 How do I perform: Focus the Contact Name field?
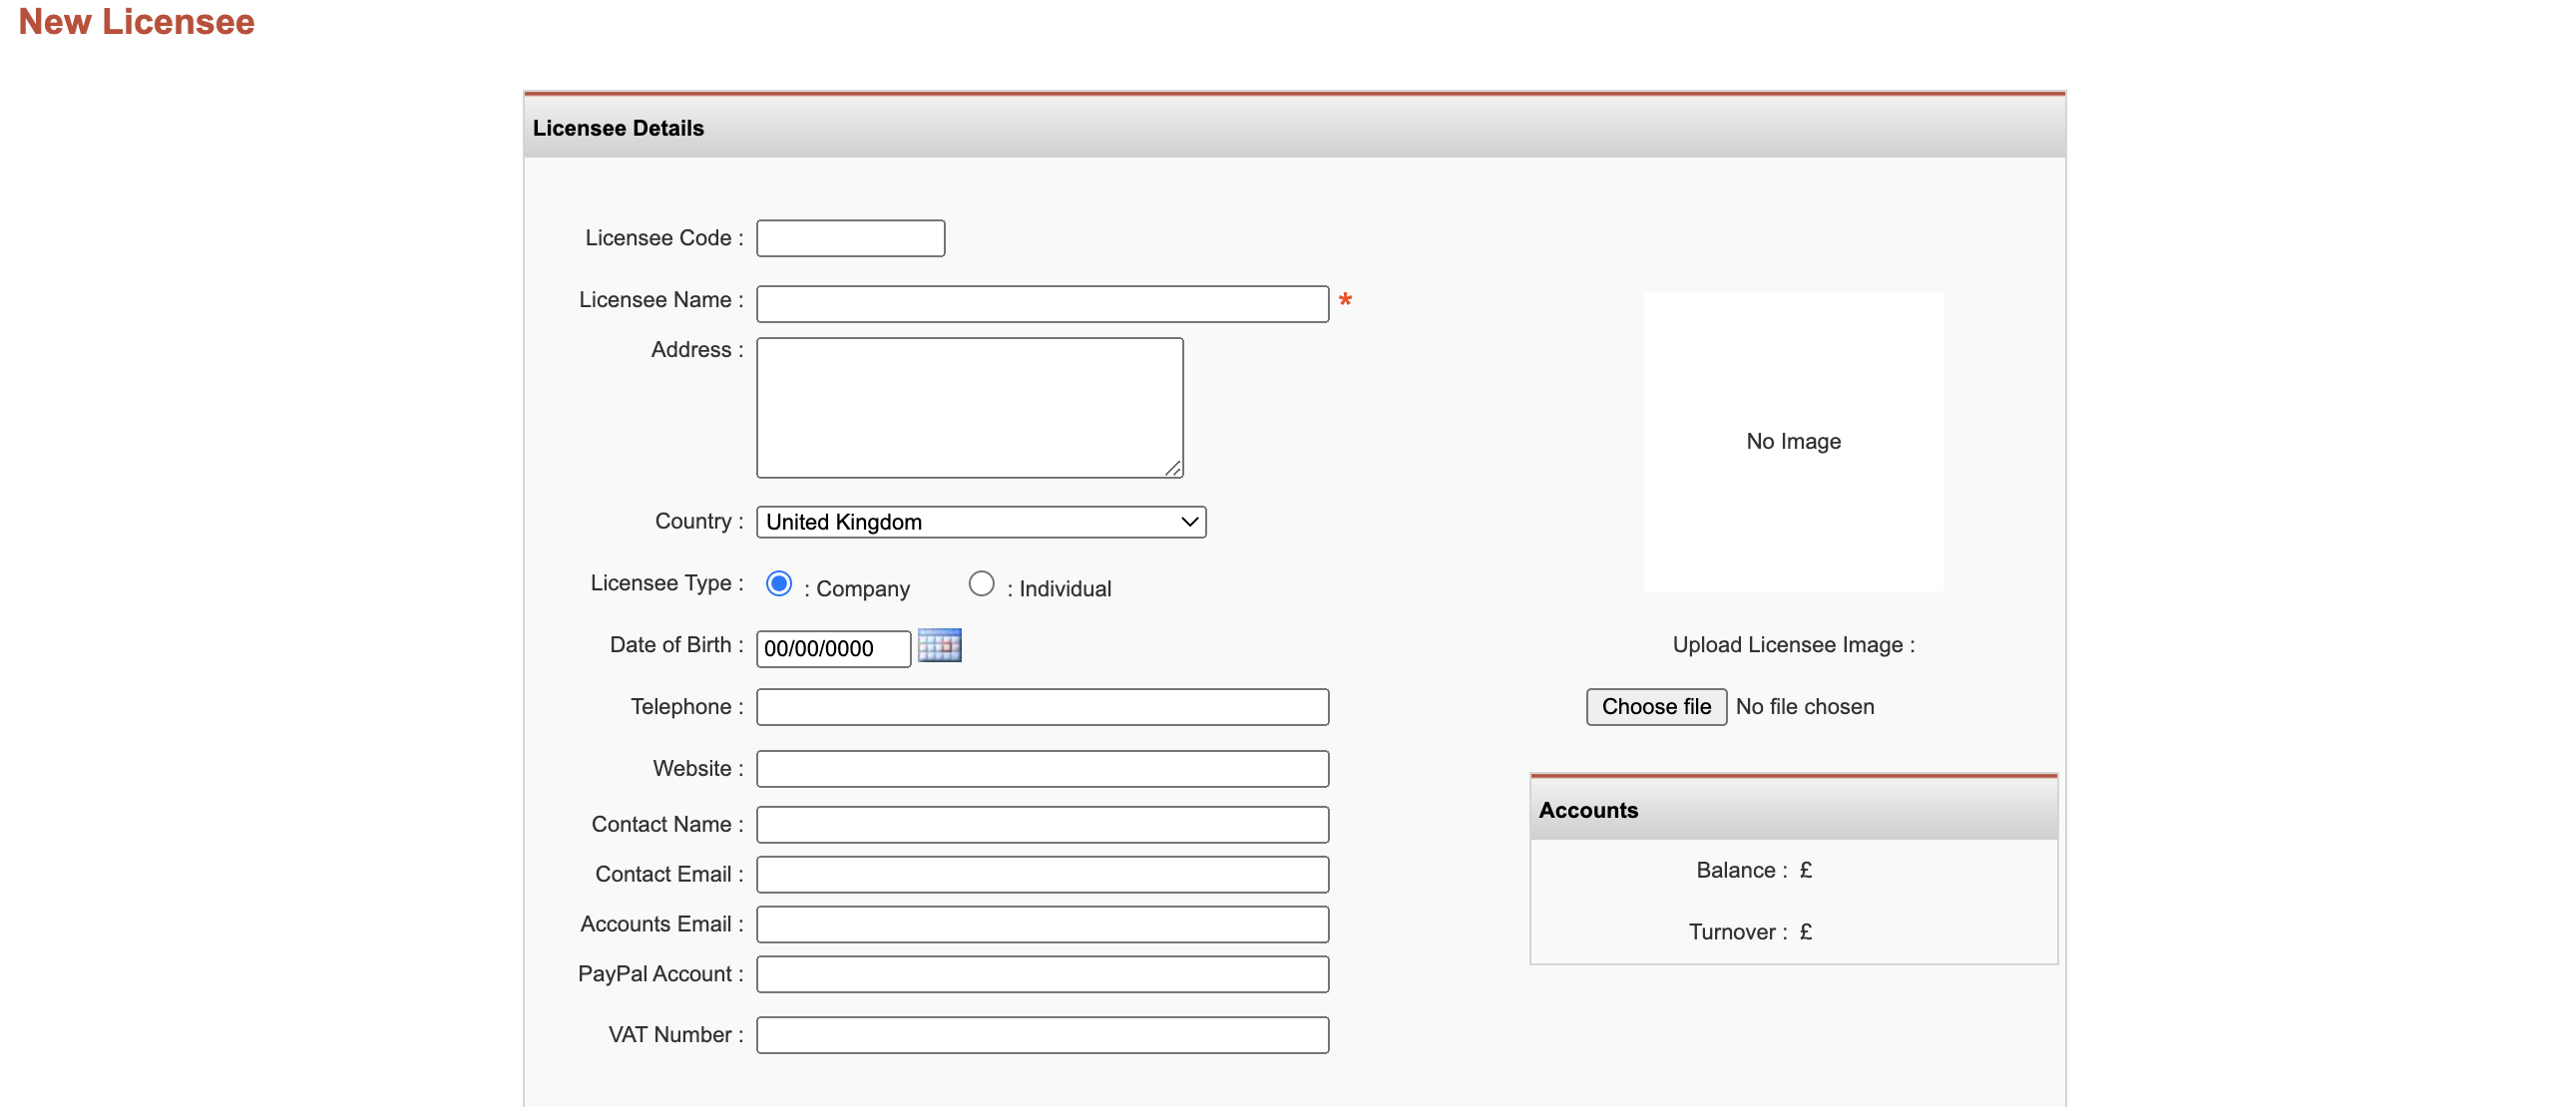tap(1042, 825)
